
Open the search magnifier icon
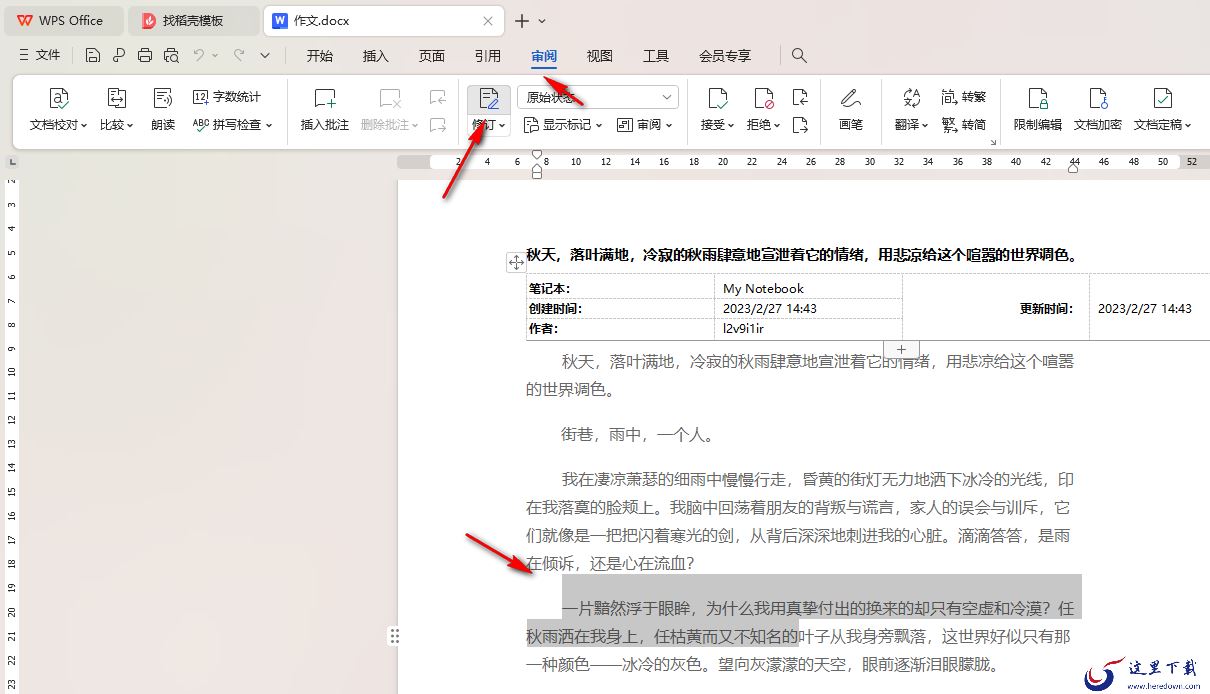tap(799, 55)
